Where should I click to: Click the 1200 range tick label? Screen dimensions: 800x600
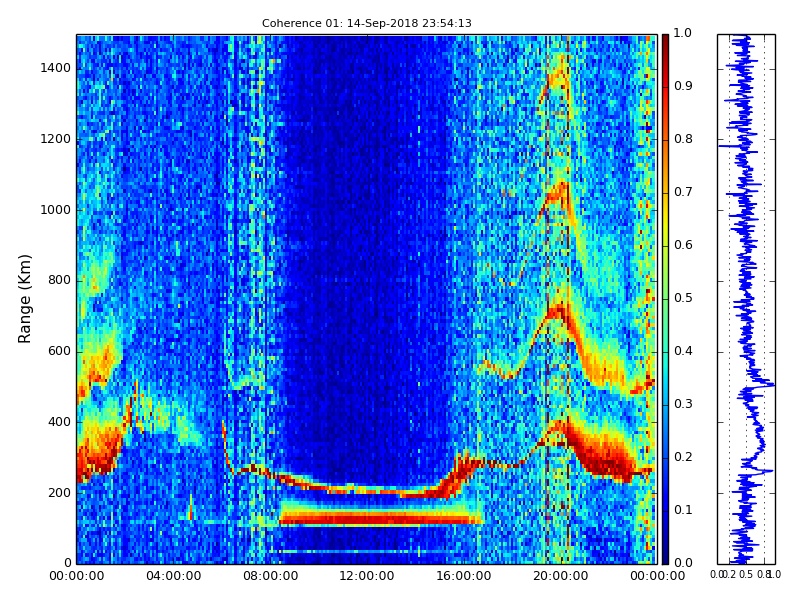pyautogui.click(x=56, y=139)
